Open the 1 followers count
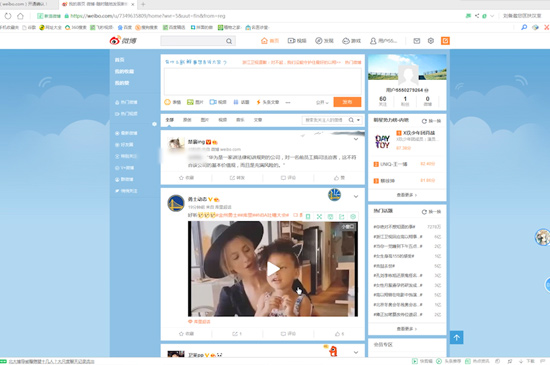Image resolution: width=550 pixels, height=365 pixels. tap(405, 101)
